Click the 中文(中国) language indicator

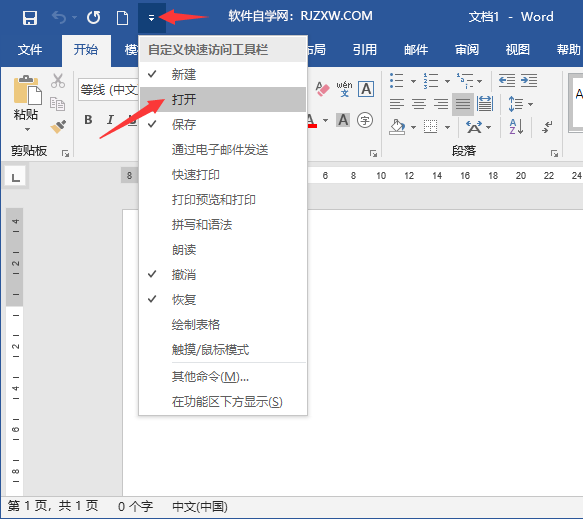click(x=200, y=506)
